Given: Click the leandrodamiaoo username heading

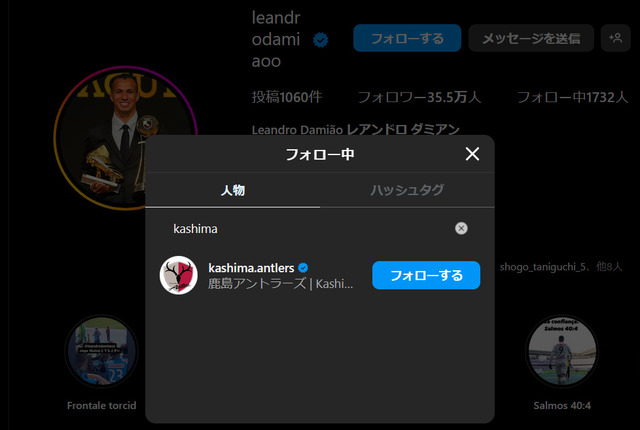Looking at the screenshot, I should point(276,39).
